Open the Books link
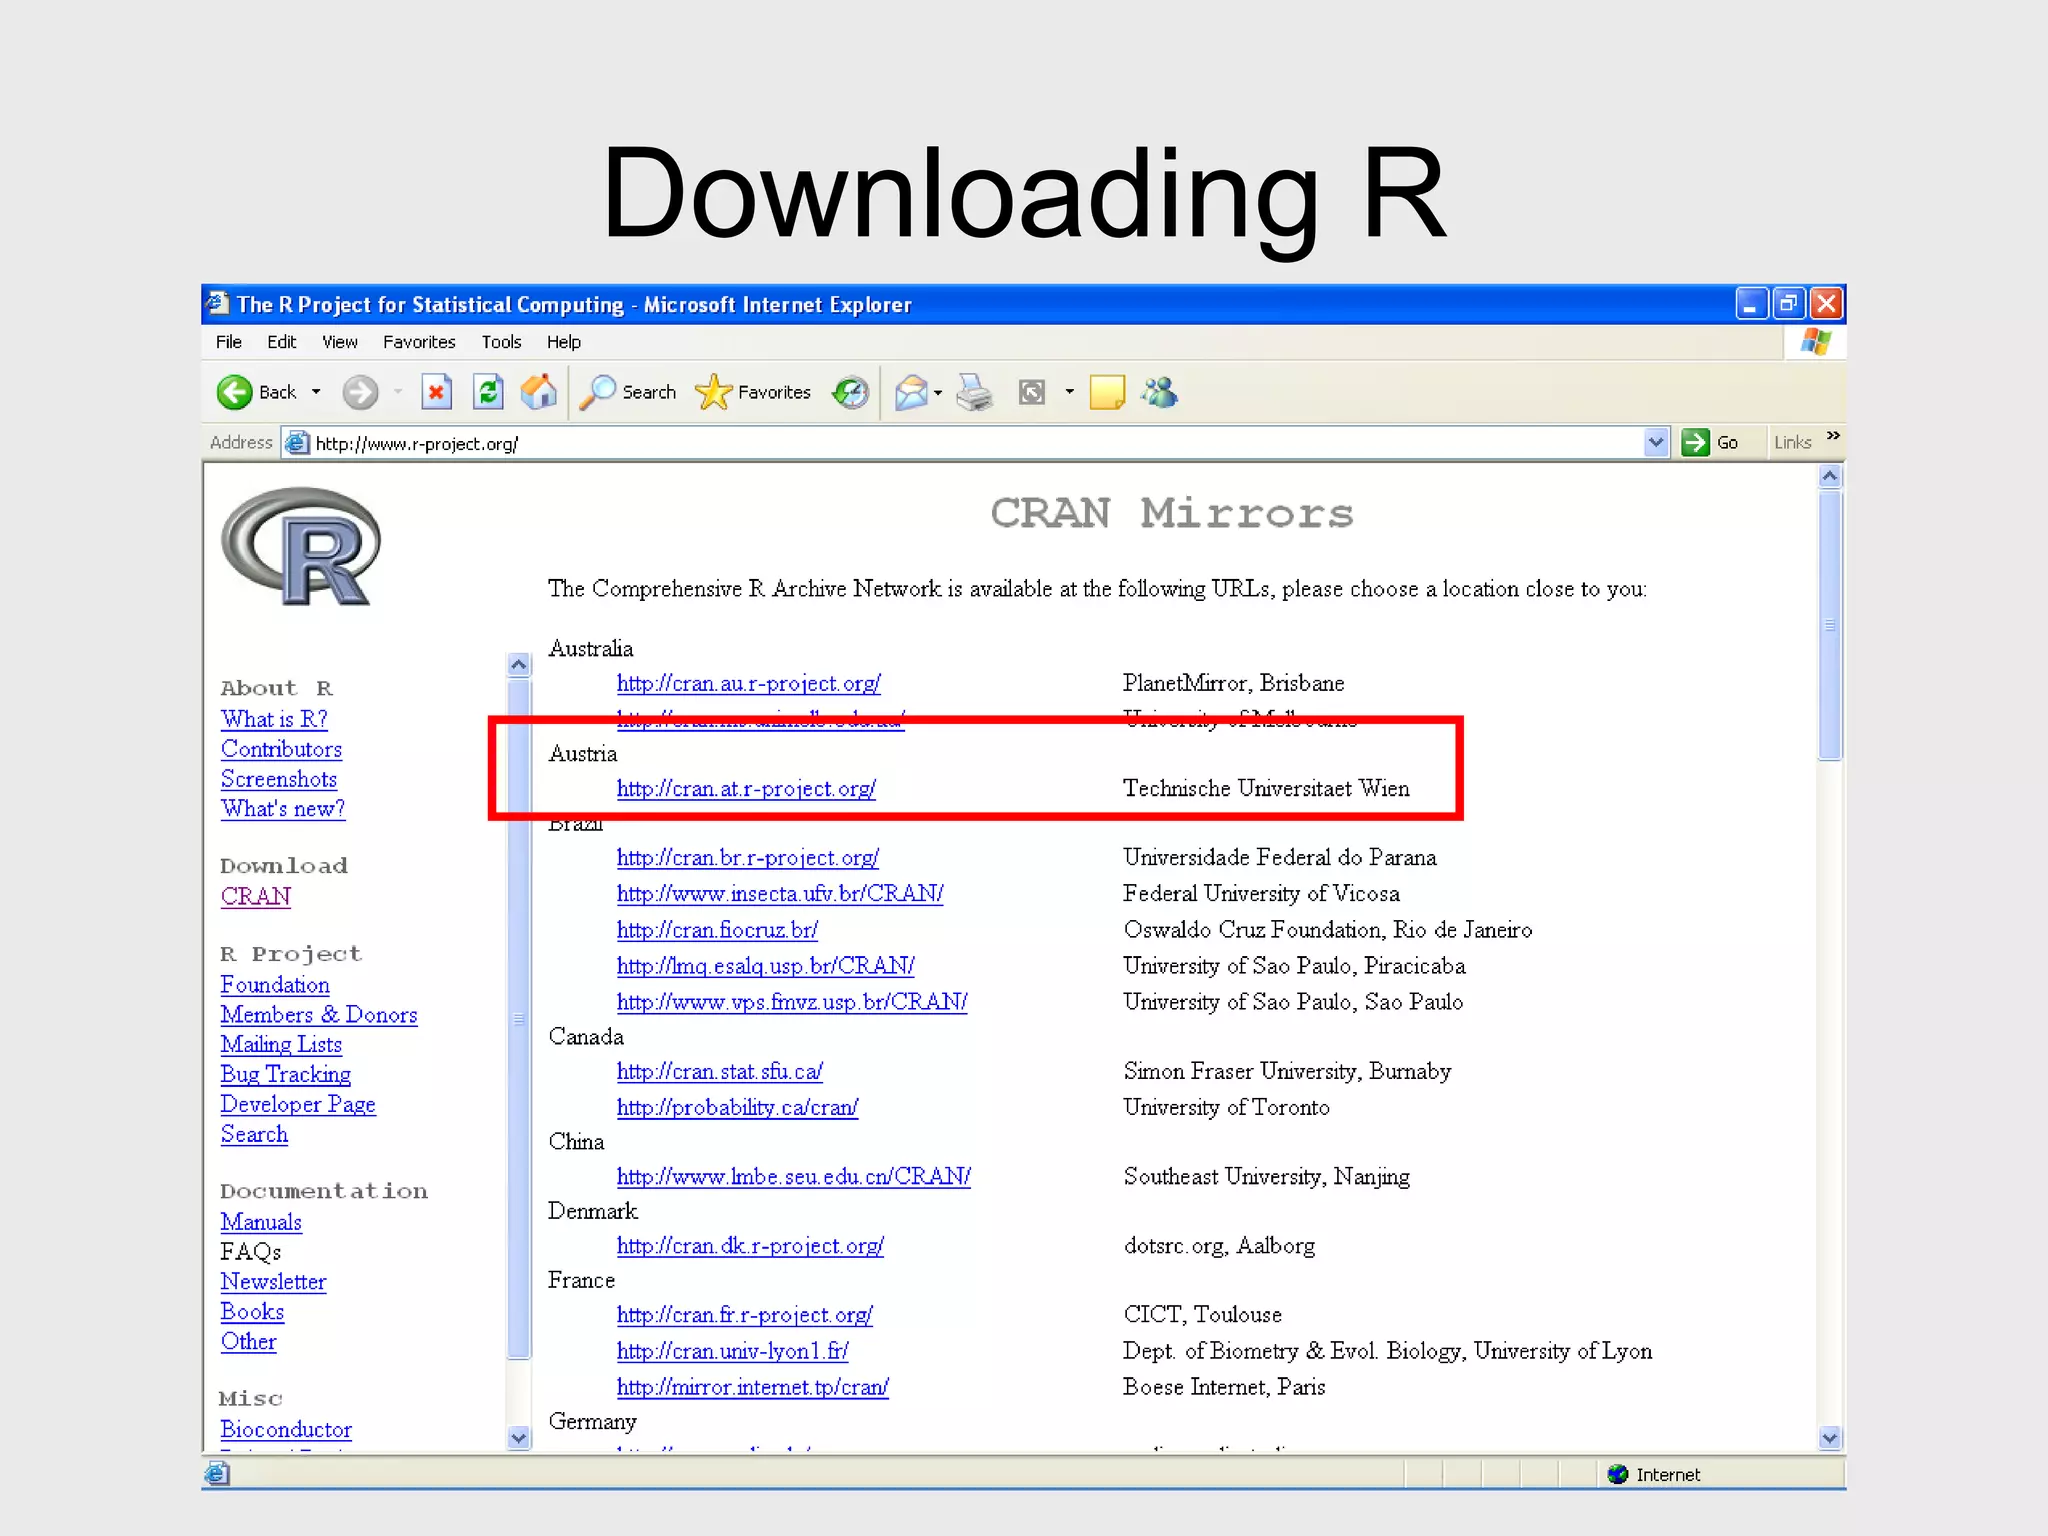The image size is (2048, 1536). pos(252,1312)
